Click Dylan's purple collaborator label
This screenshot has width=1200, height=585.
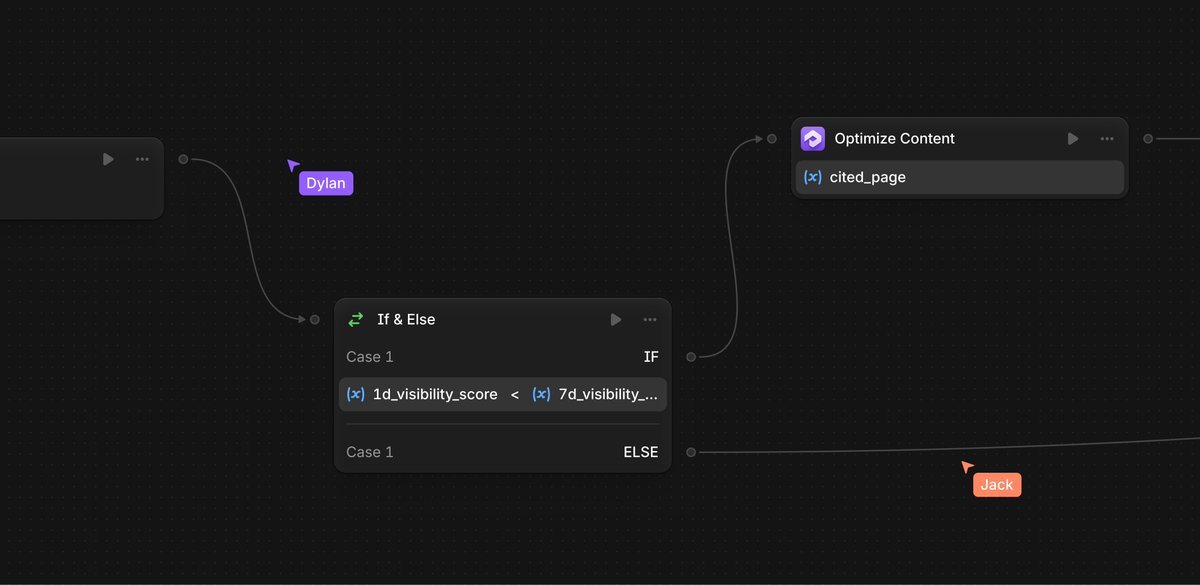(x=326, y=183)
